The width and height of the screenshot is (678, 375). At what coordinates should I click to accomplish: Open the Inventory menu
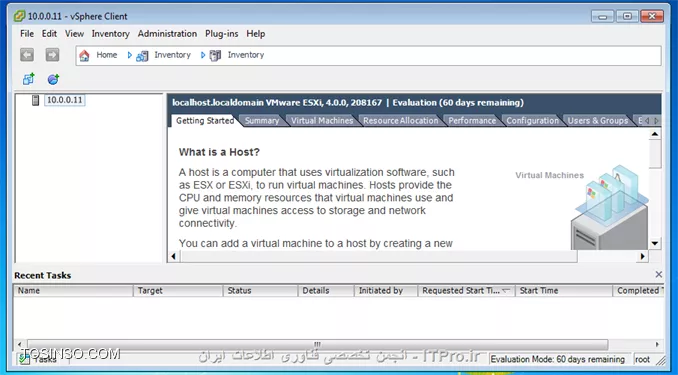point(110,34)
